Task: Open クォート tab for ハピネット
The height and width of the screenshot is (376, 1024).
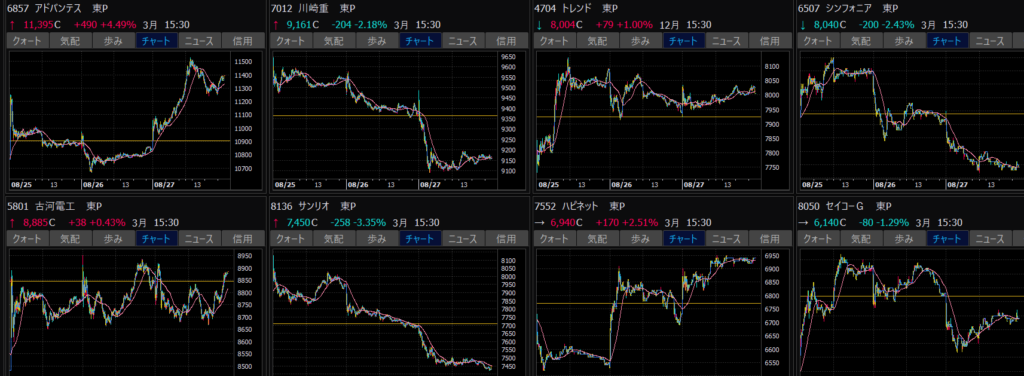Action: tap(554, 238)
